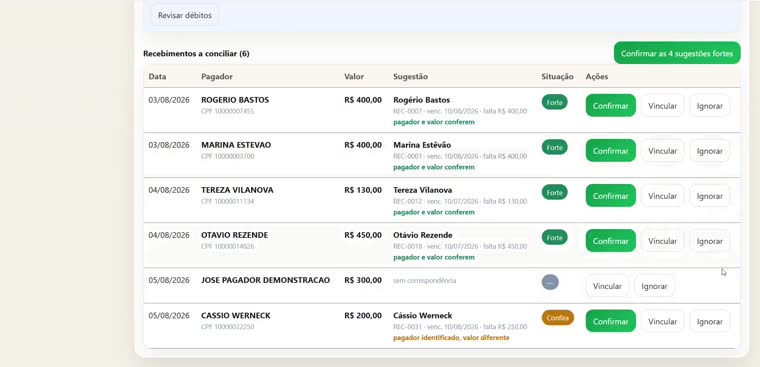Click the R$ 200,00 value
The width and height of the screenshot is (760, 367).
pyautogui.click(x=363, y=316)
